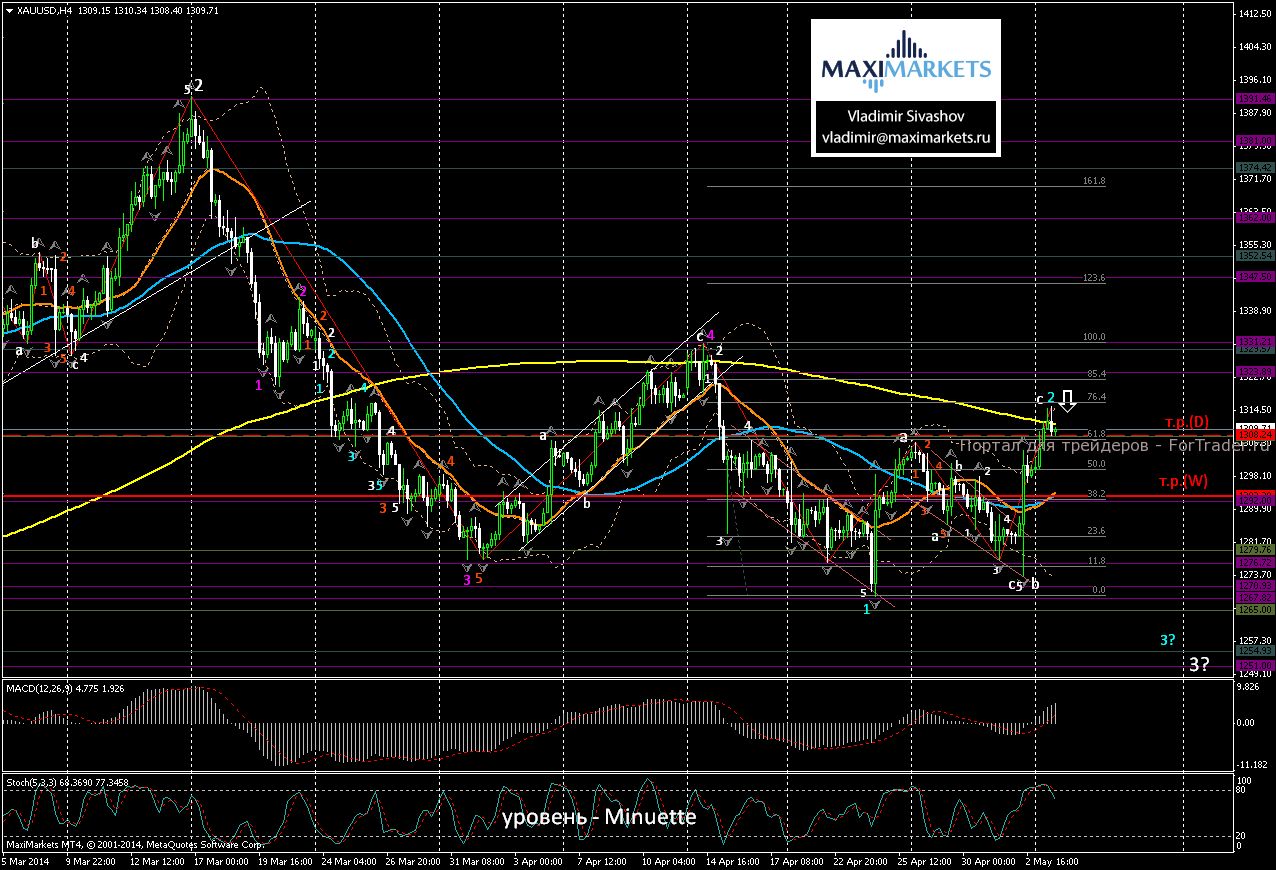Click the vladimir@maximarkets.ru email address
The image size is (1276, 870).
[905, 139]
